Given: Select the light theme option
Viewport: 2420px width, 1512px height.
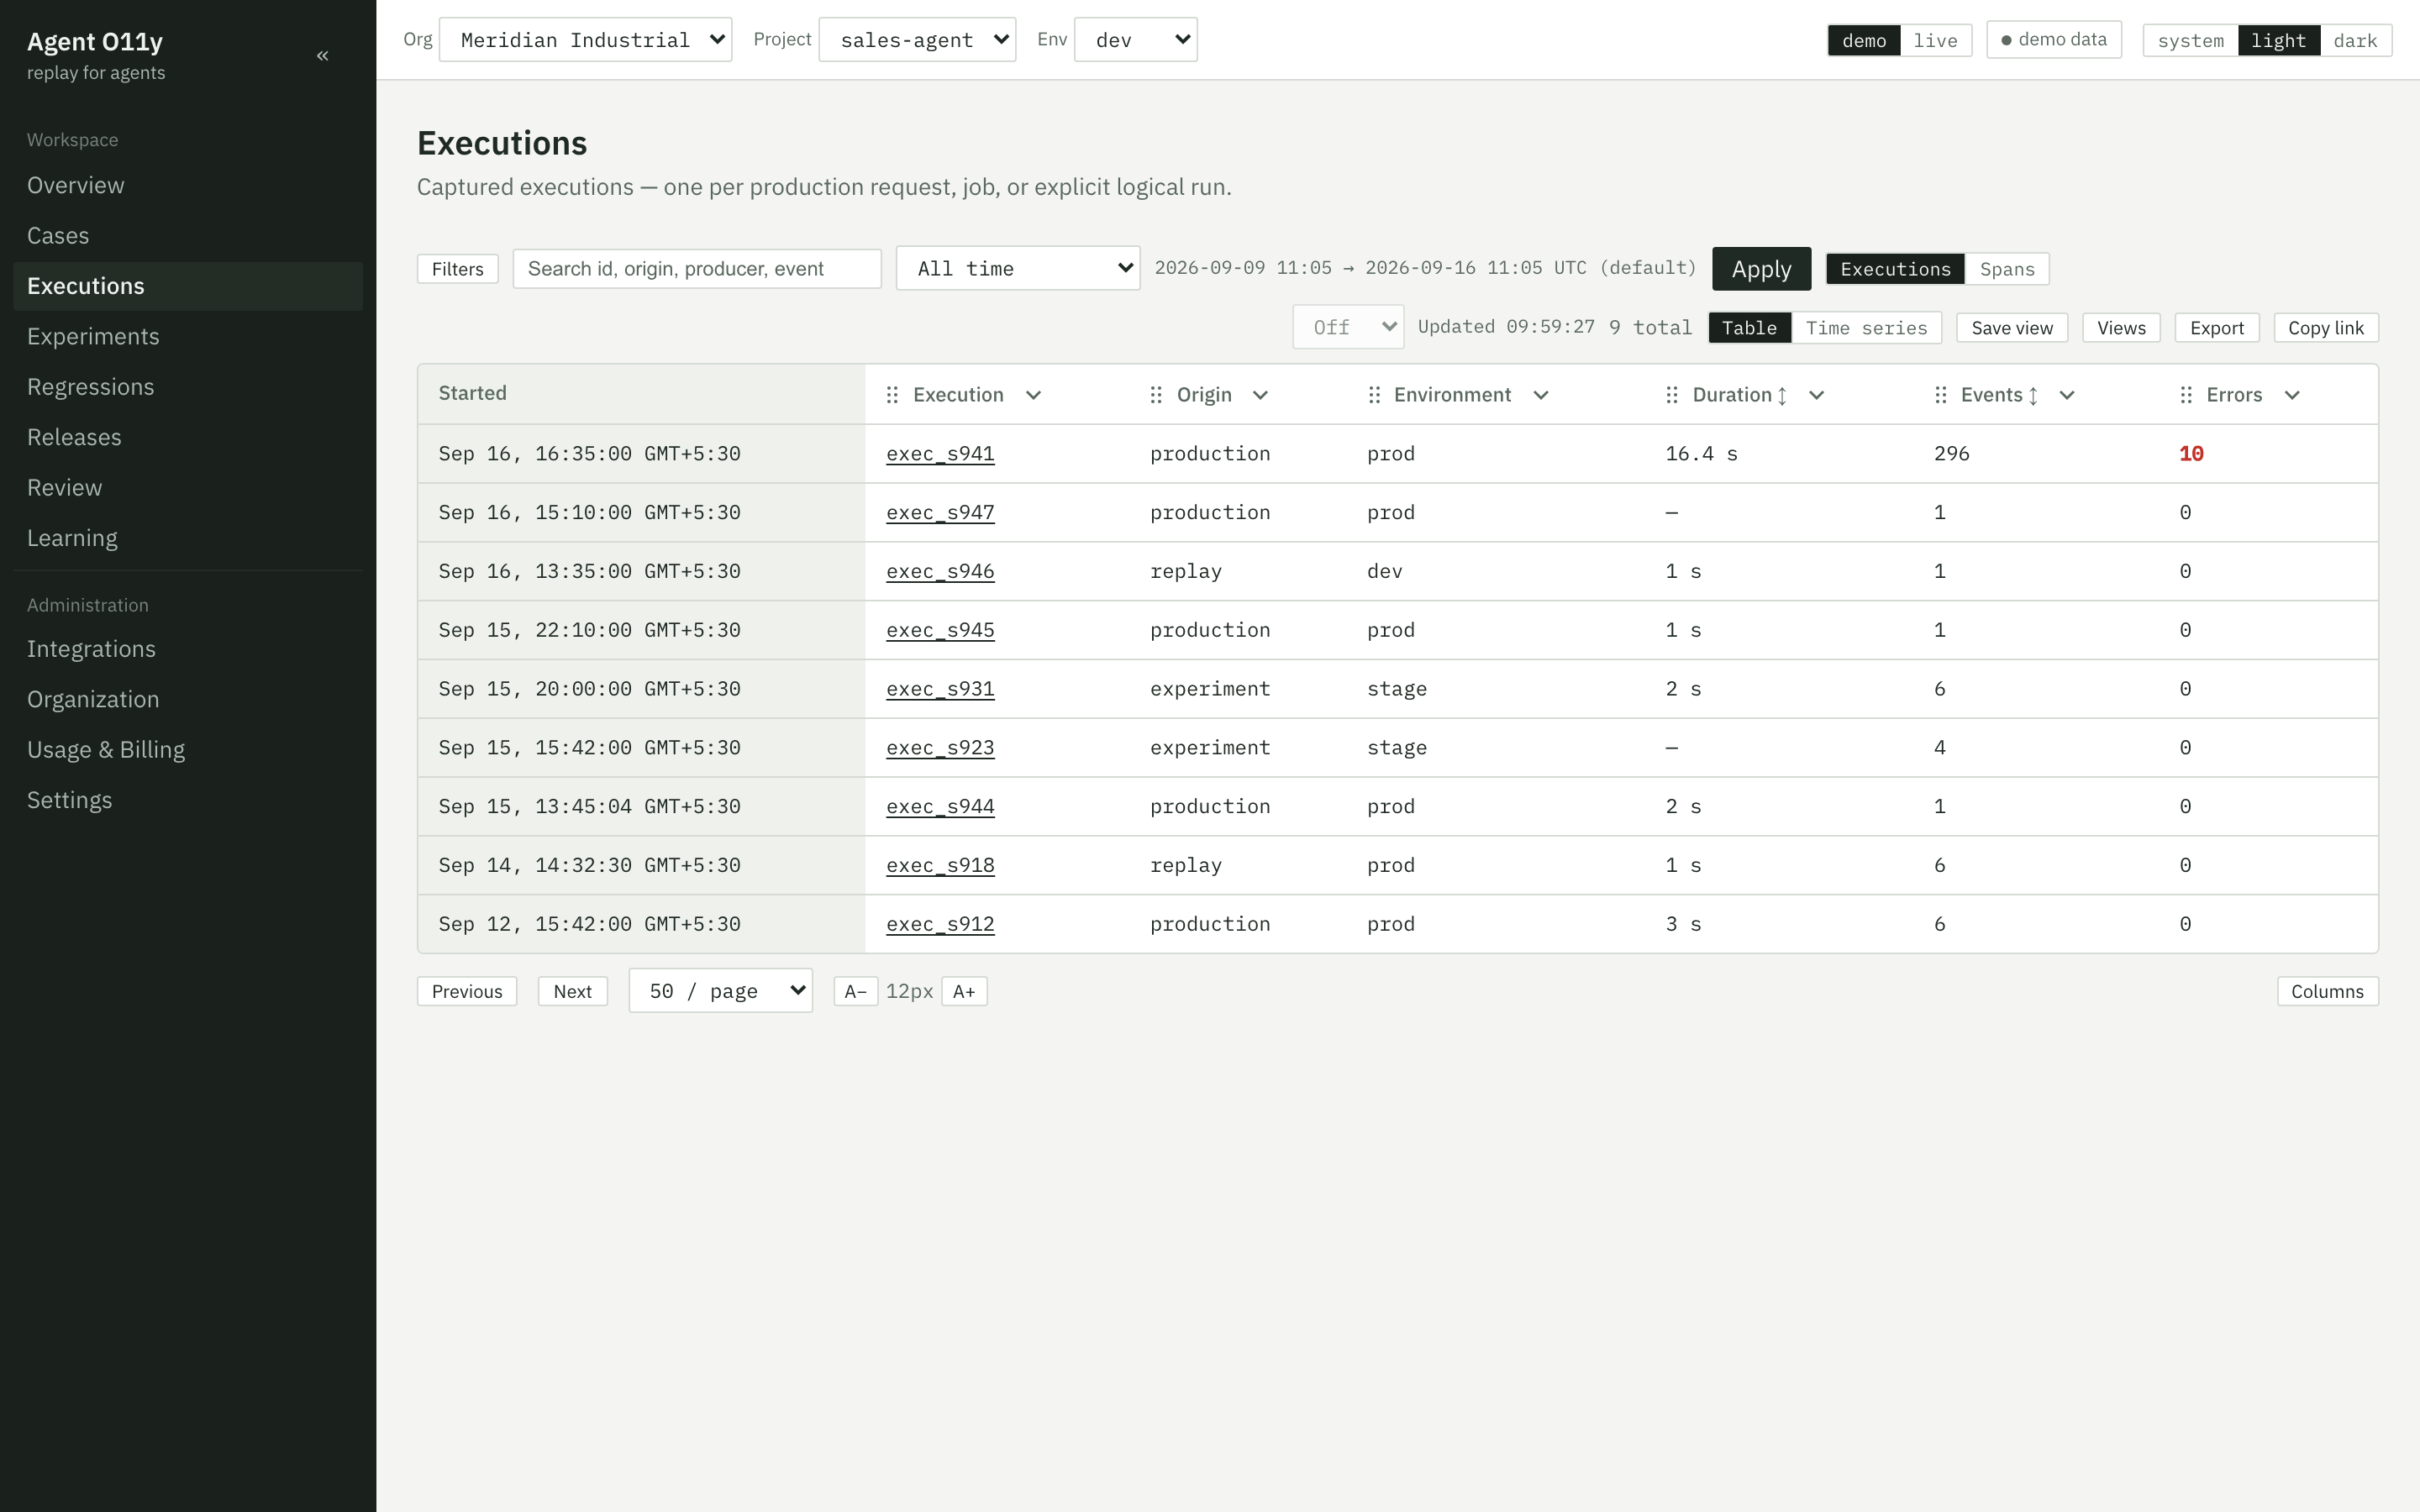Looking at the screenshot, I should pyautogui.click(x=2278, y=40).
